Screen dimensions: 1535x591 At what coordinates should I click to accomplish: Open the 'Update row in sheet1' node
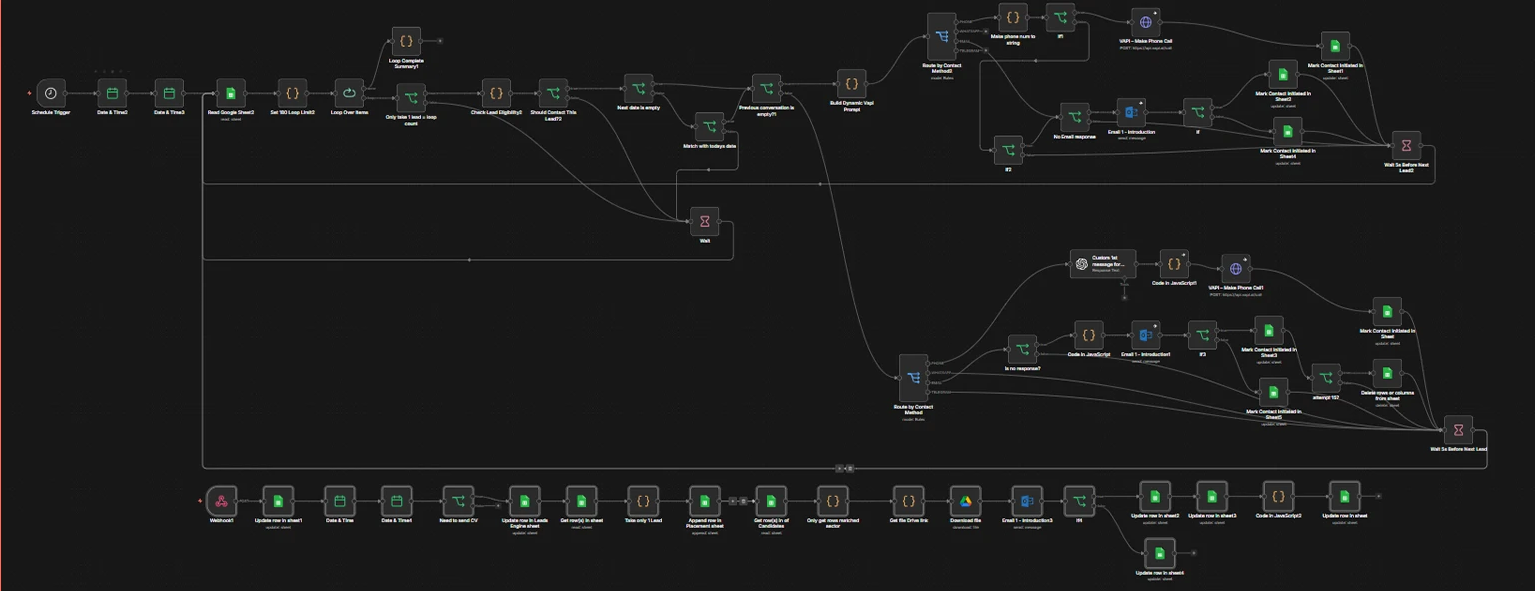pyautogui.click(x=278, y=500)
